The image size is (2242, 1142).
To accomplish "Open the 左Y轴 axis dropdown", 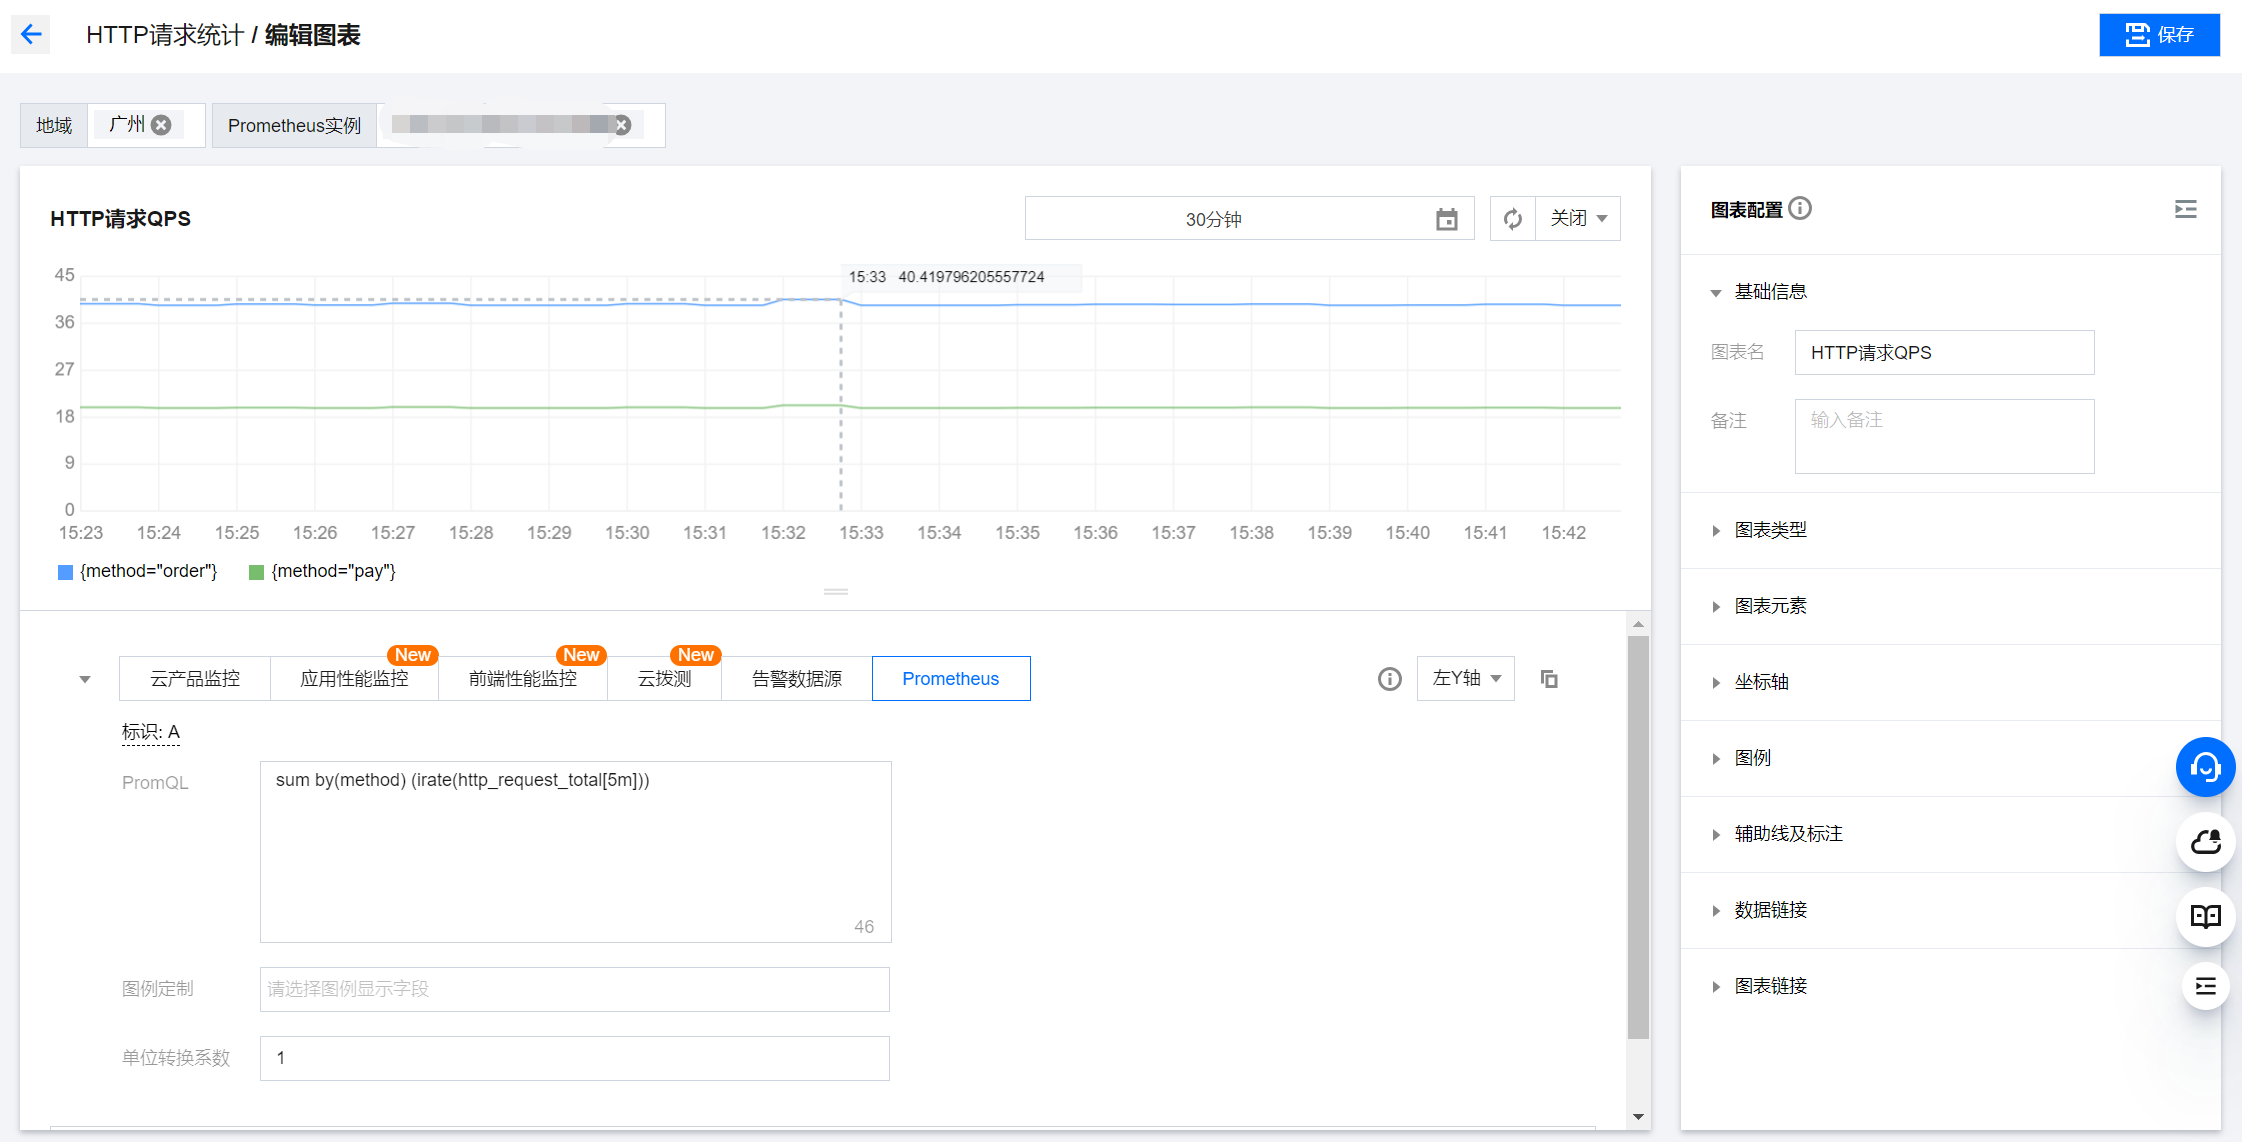I will pos(1465,679).
